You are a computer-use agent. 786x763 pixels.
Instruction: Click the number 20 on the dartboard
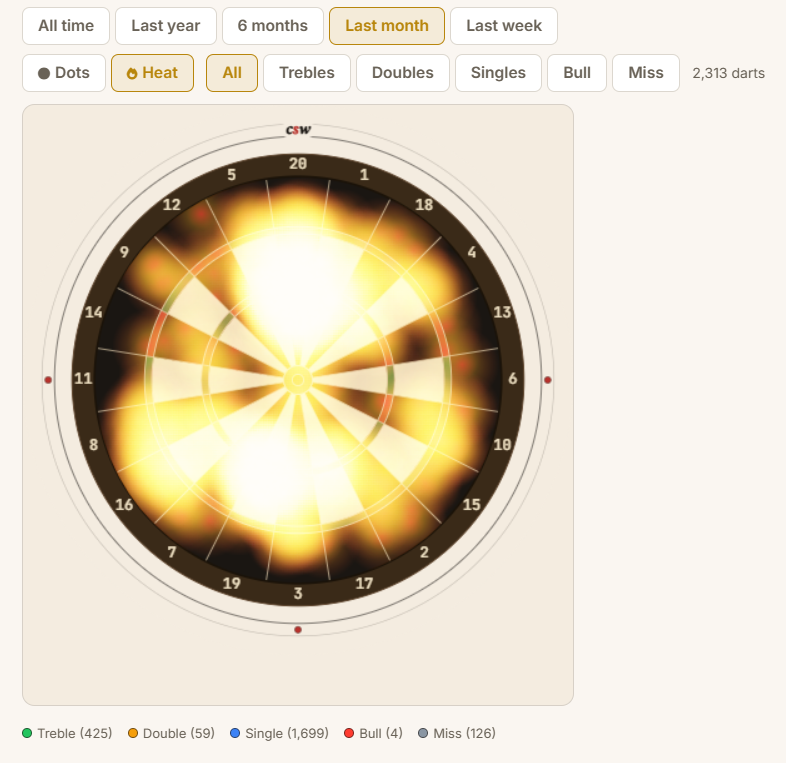click(x=298, y=164)
